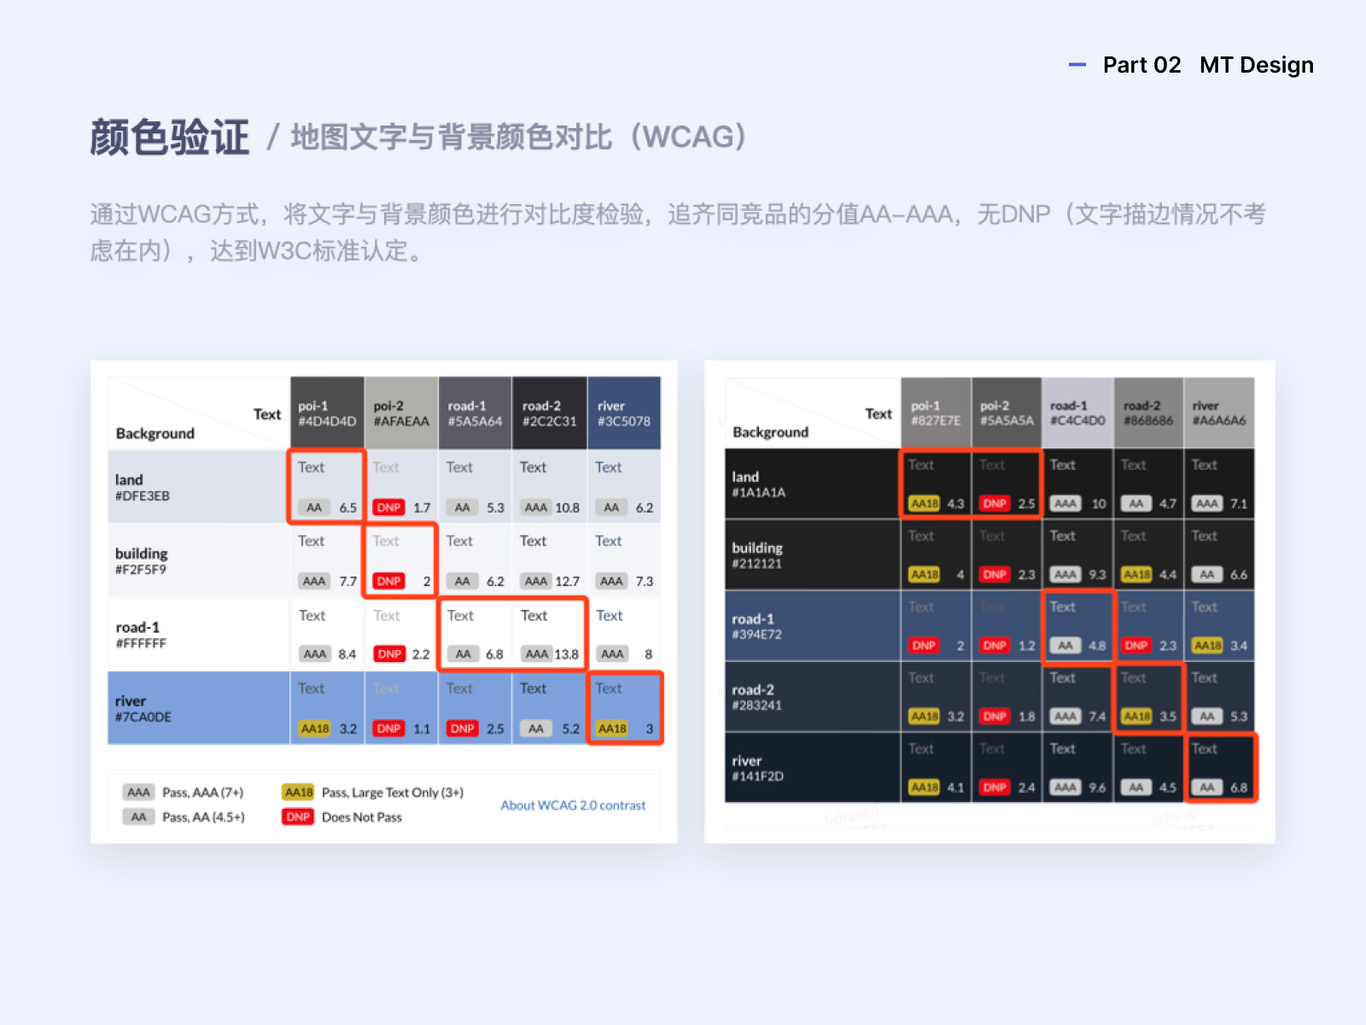This screenshot has height=1025, width=1366.
Task: Click the highlighted AA 6.8 dark river cell
Action: (x=1220, y=768)
